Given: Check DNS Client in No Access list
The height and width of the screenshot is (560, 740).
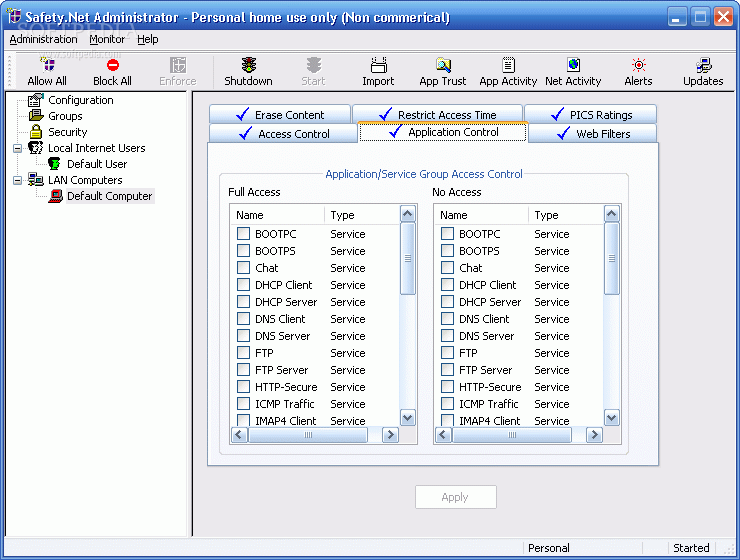Looking at the screenshot, I should [447, 318].
